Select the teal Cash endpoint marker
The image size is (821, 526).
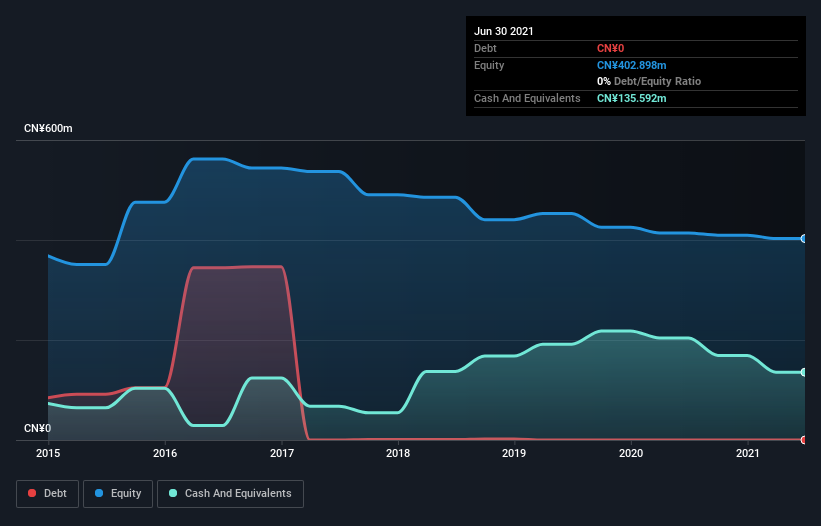click(x=803, y=372)
